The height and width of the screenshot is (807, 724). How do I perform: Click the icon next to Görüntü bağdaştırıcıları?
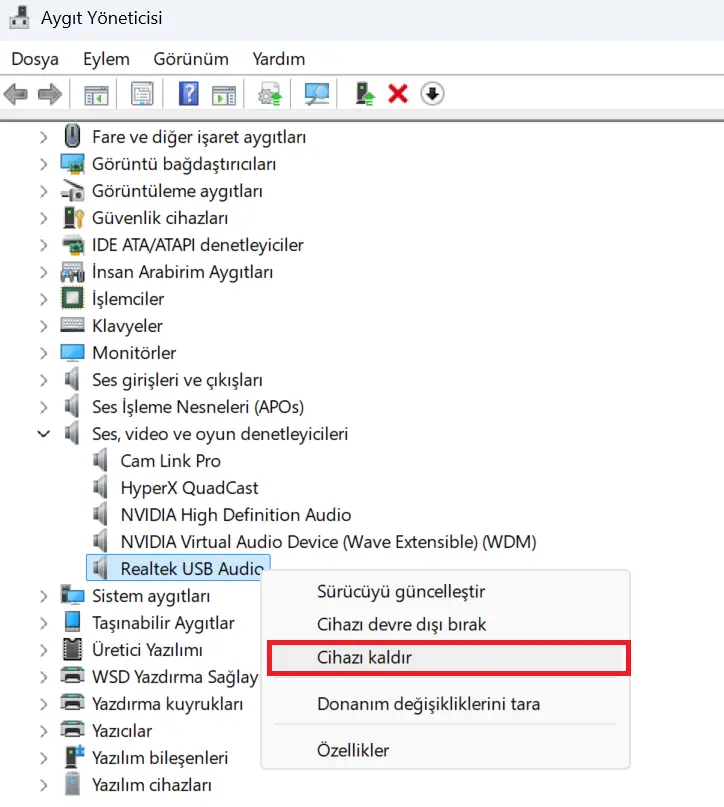point(72,164)
